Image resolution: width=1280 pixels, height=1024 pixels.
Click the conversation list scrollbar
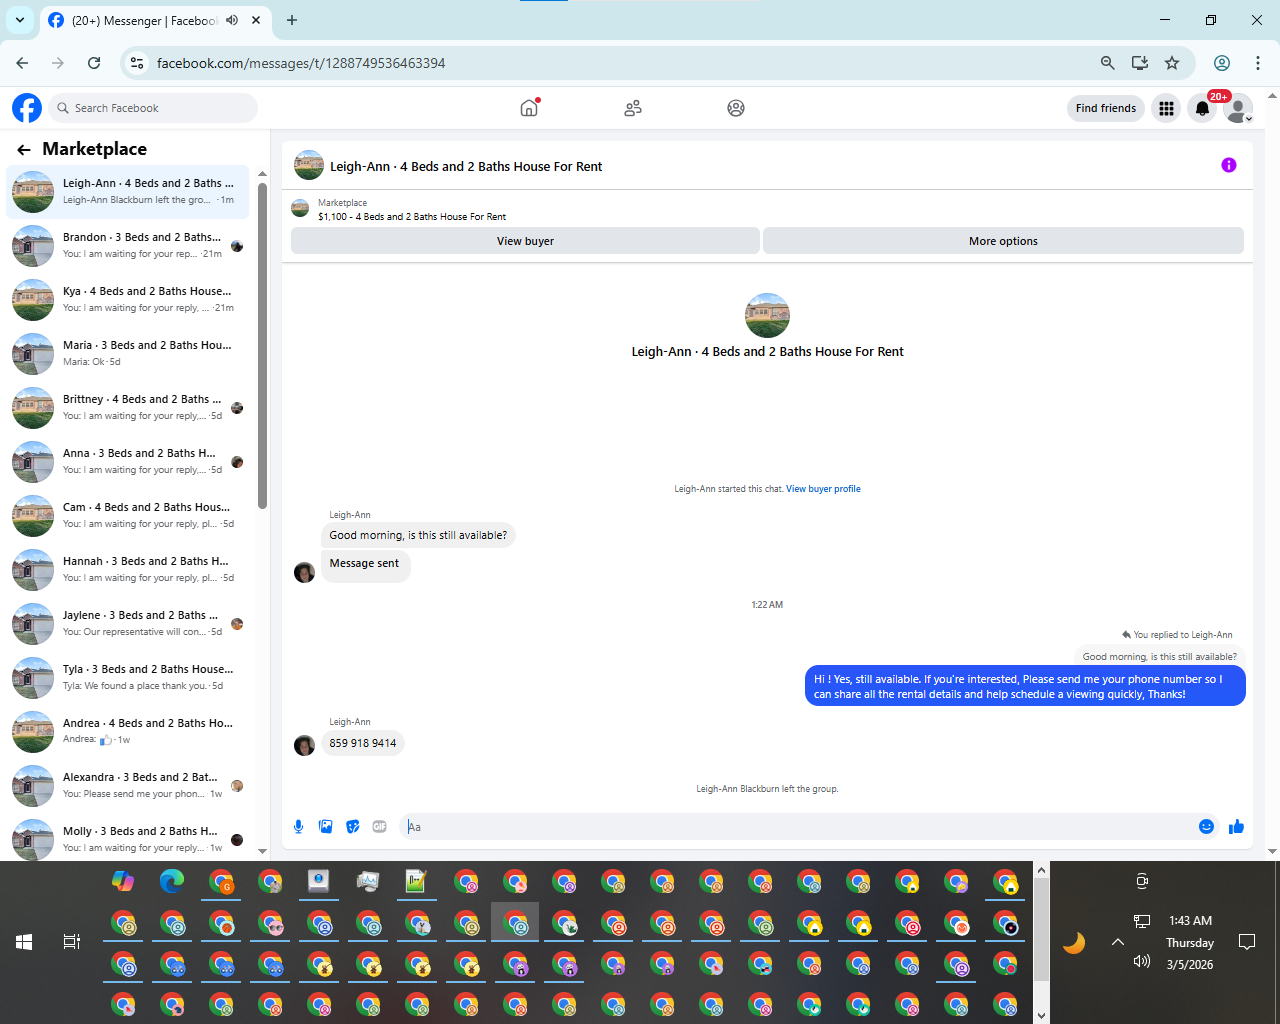tap(262, 345)
